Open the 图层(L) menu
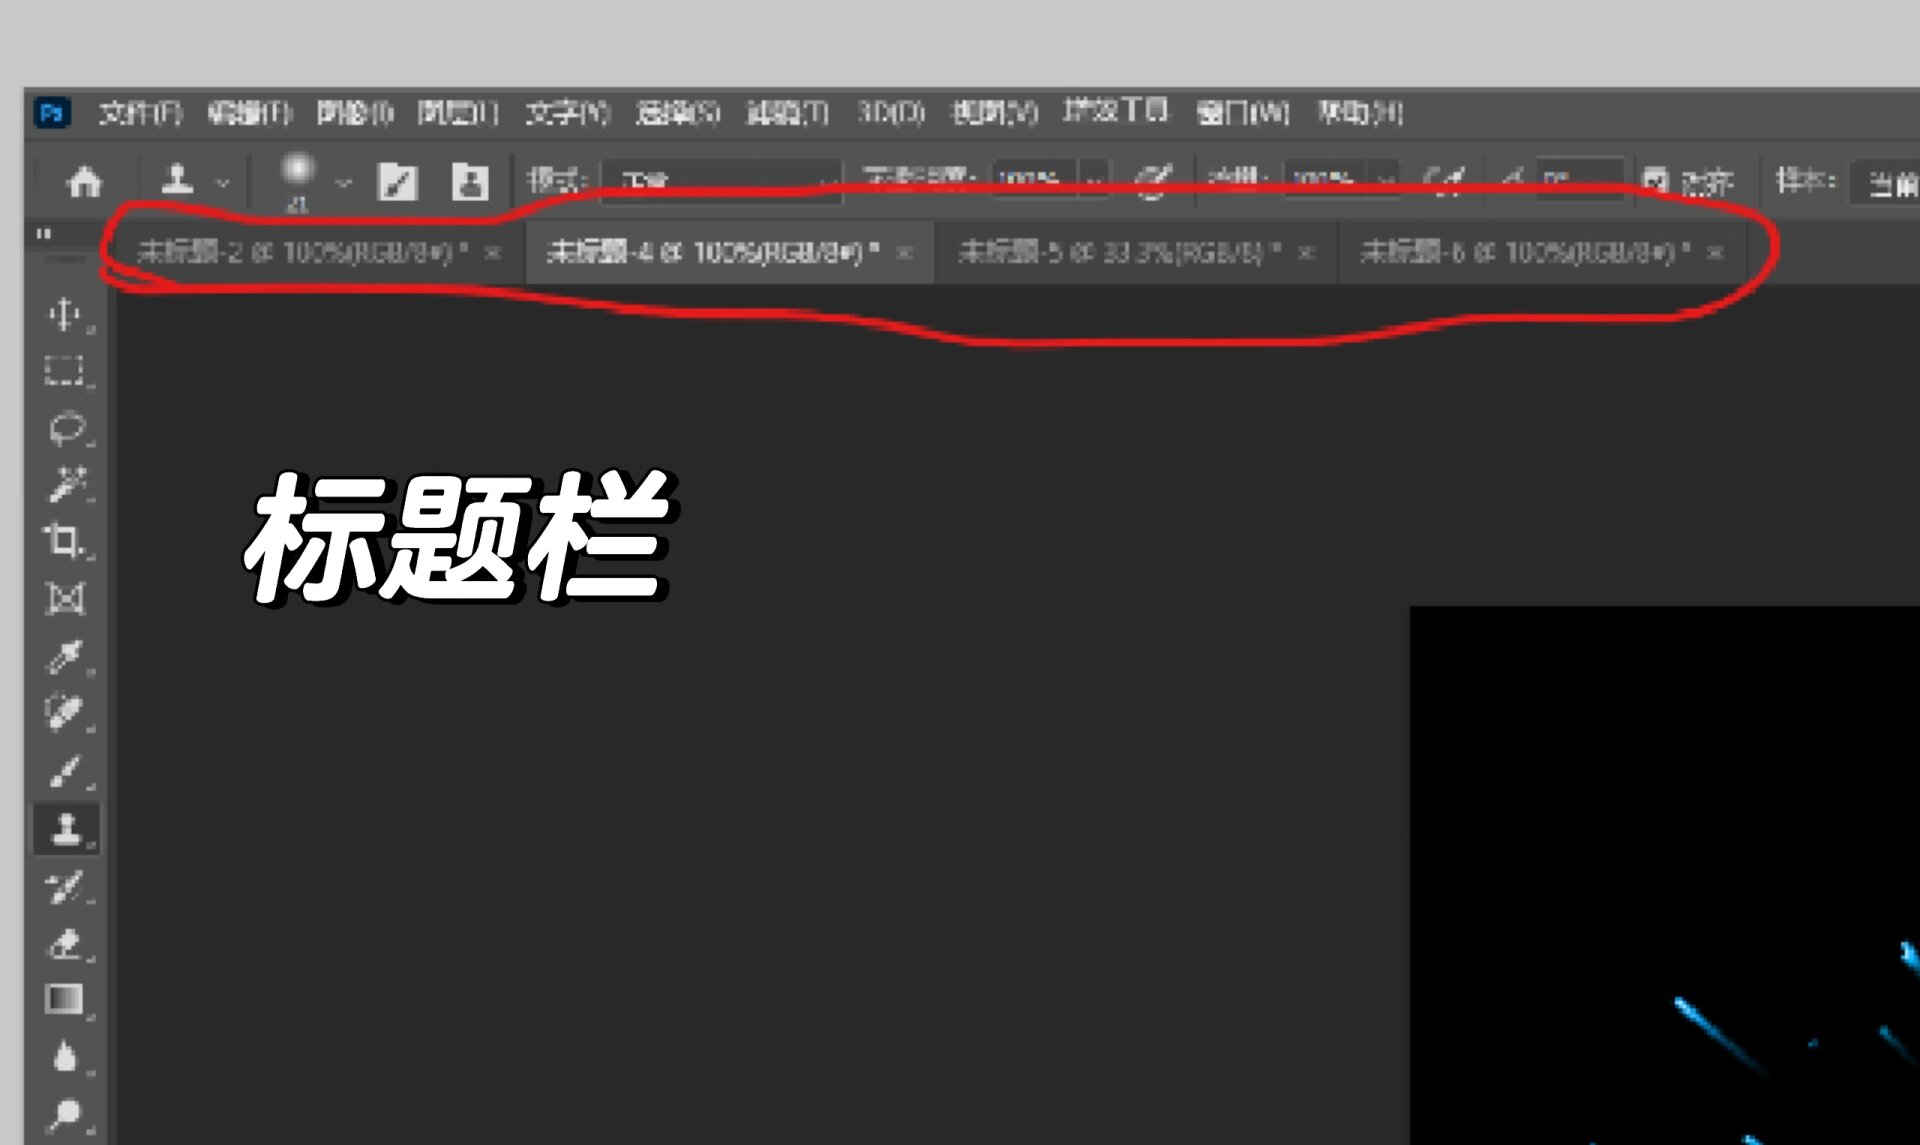The height and width of the screenshot is (1145, 1920). (x=458, y=113)
